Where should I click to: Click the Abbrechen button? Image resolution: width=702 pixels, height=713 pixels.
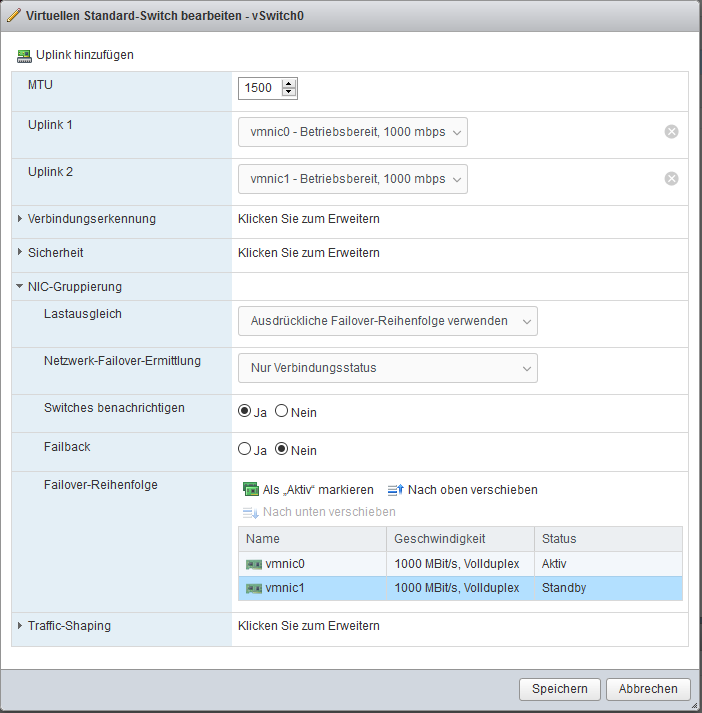648,689
